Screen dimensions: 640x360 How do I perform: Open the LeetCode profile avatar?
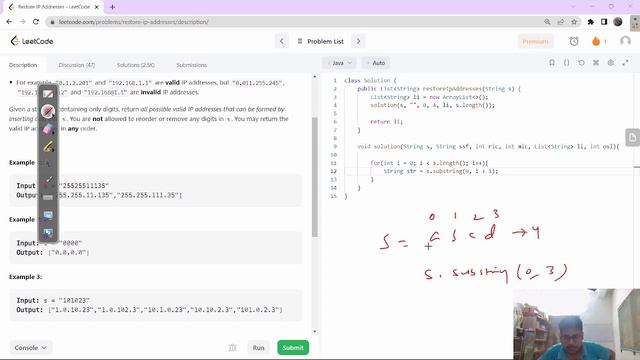coord(625,41)
